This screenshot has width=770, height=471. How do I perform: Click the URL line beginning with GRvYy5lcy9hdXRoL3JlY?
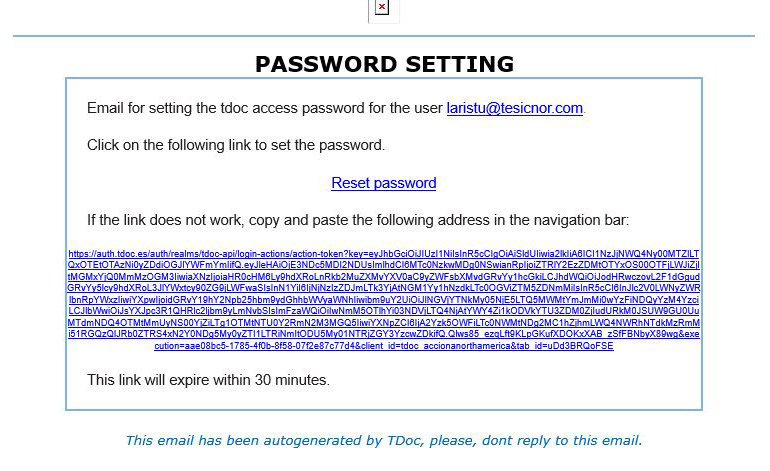click(x=384, y=289)
